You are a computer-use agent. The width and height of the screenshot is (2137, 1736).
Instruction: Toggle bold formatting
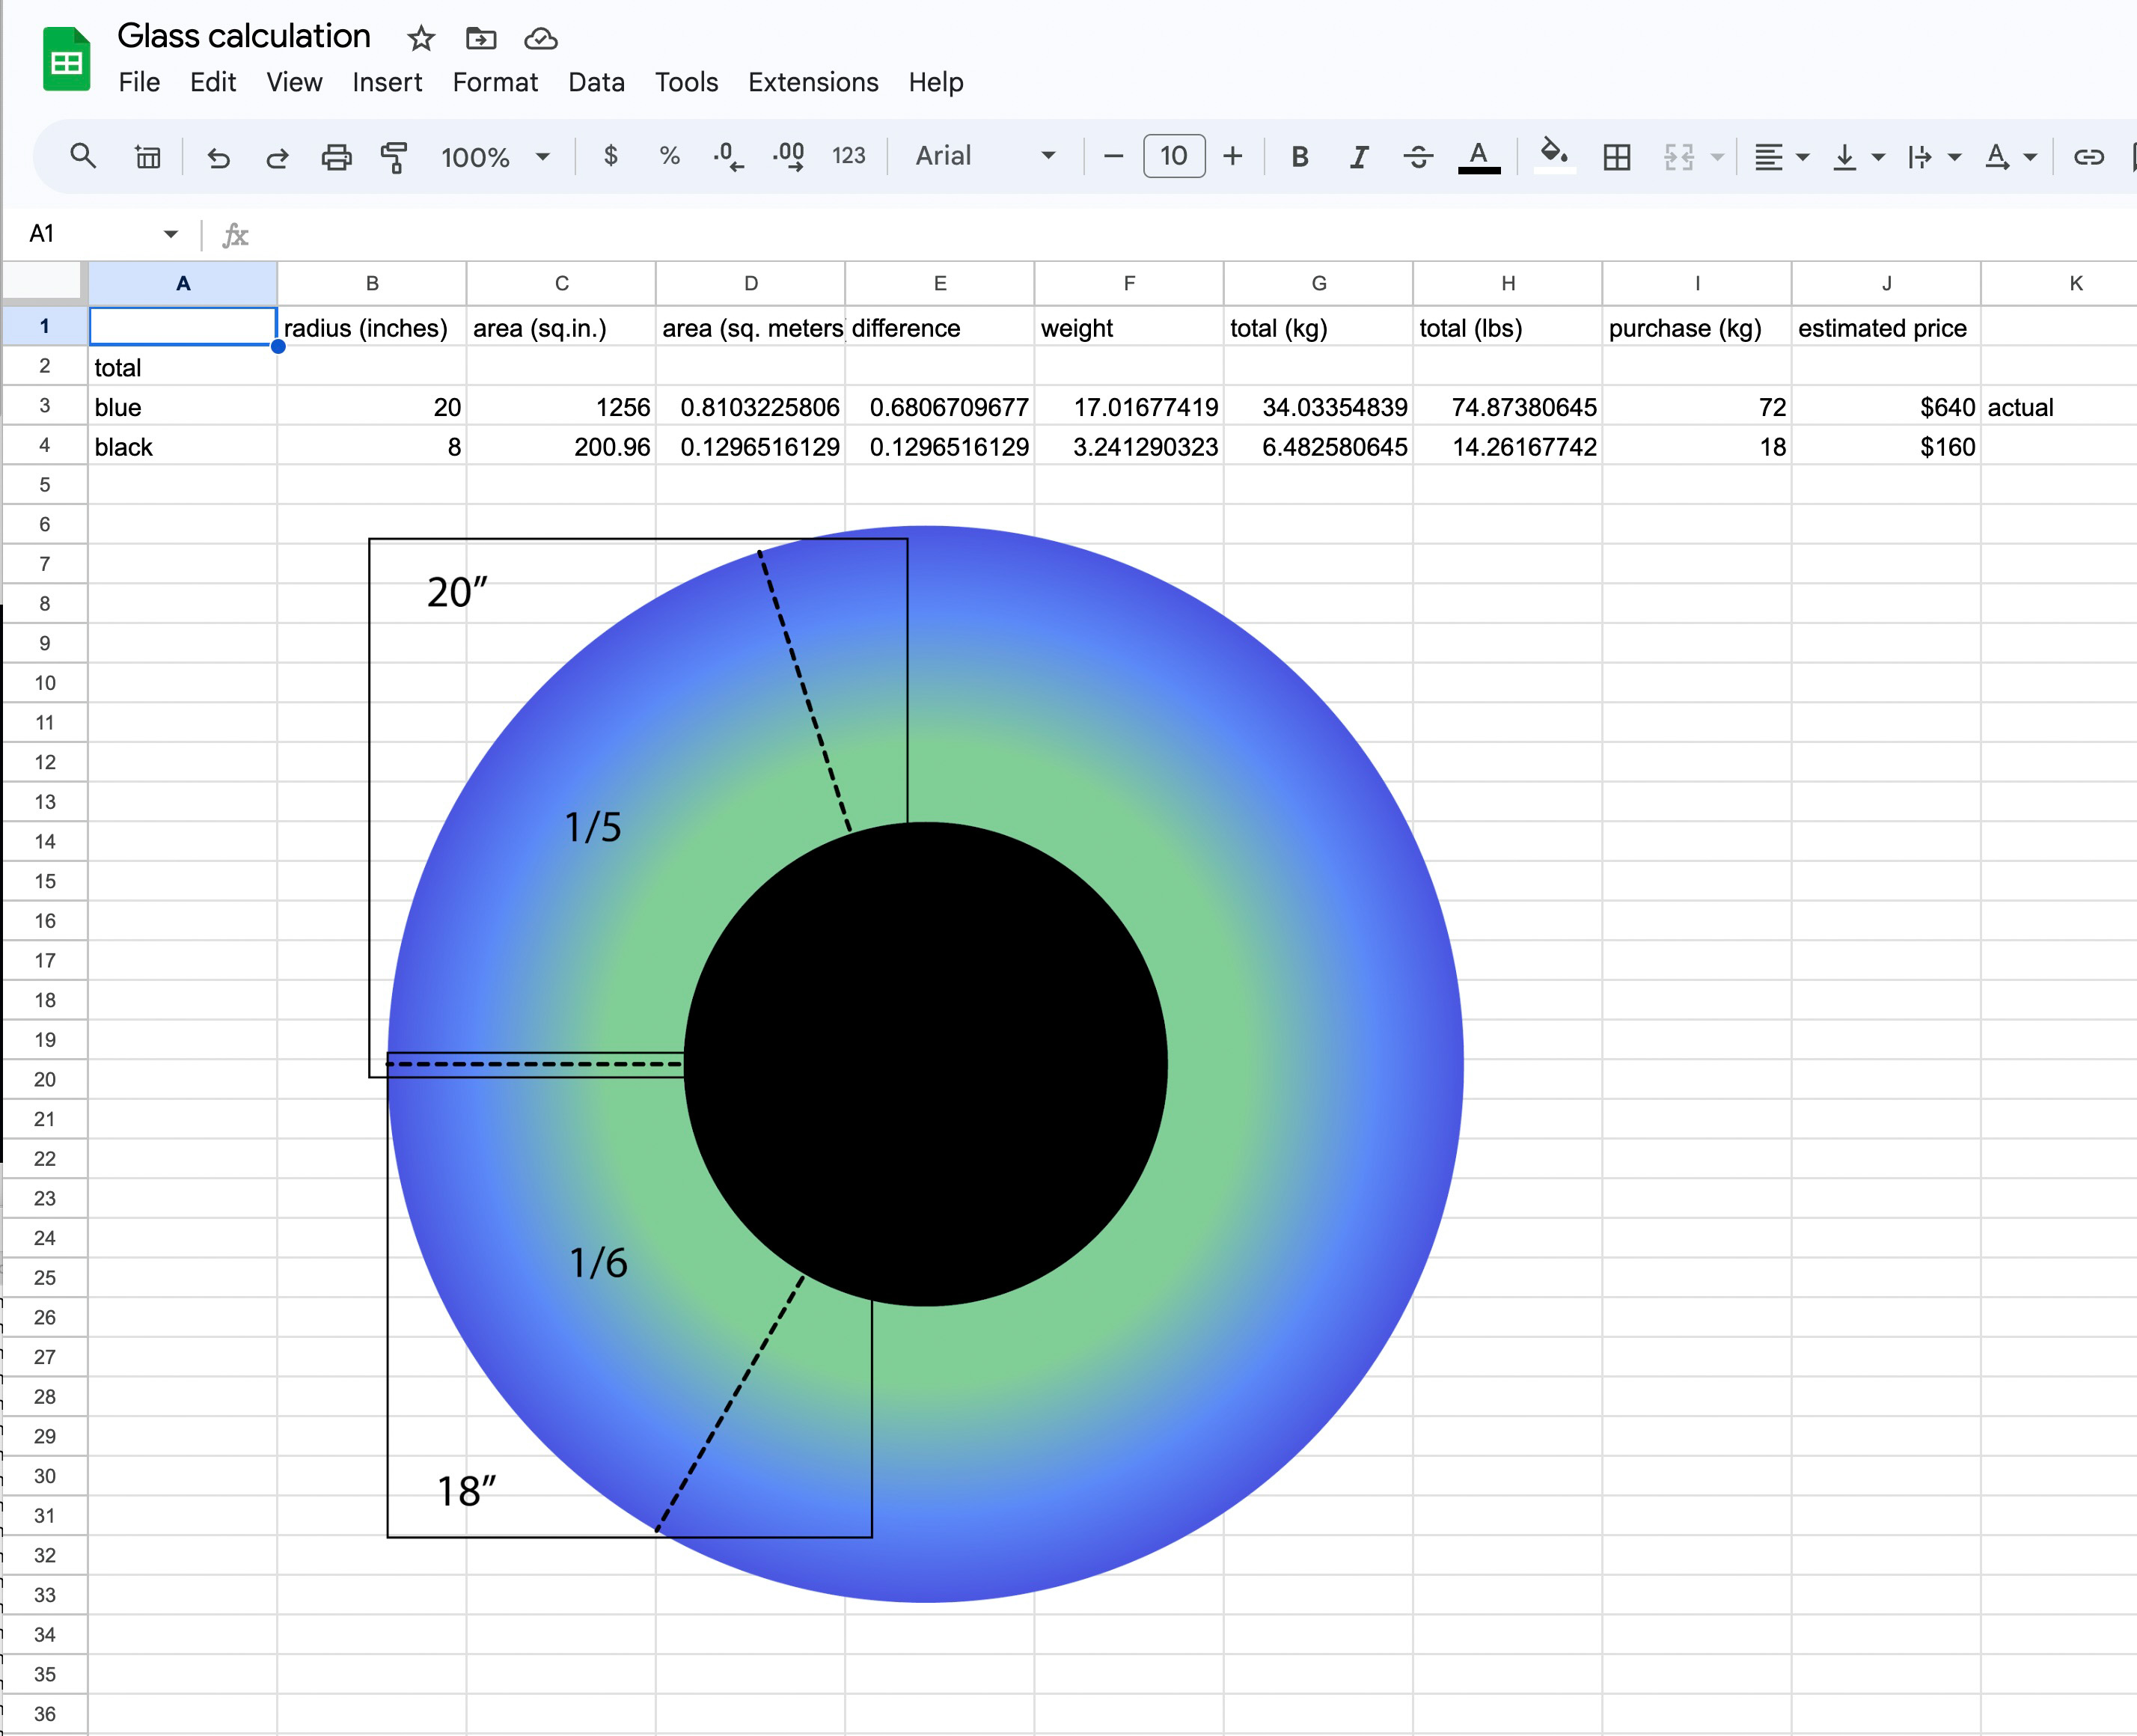[x=1299, y=157]
